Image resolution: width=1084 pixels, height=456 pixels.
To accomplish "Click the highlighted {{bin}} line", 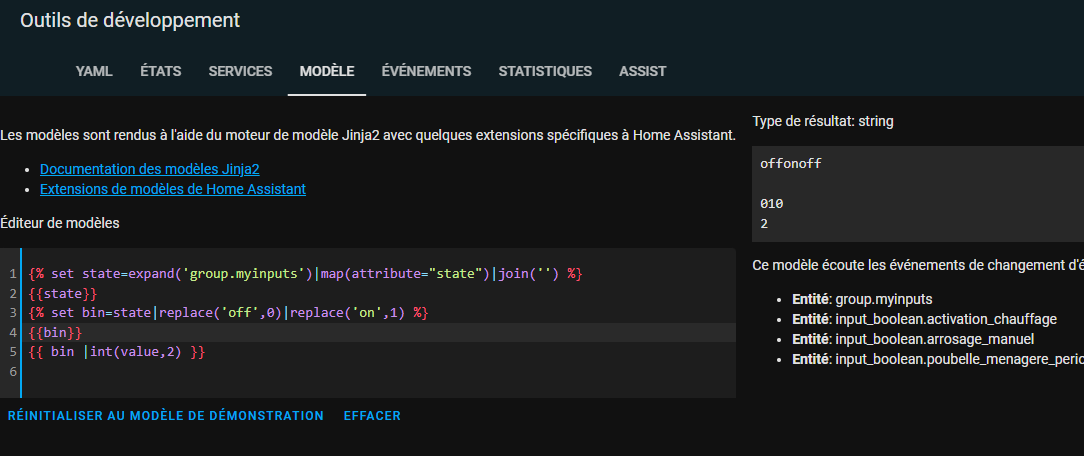I will click(x=56, y=332).
